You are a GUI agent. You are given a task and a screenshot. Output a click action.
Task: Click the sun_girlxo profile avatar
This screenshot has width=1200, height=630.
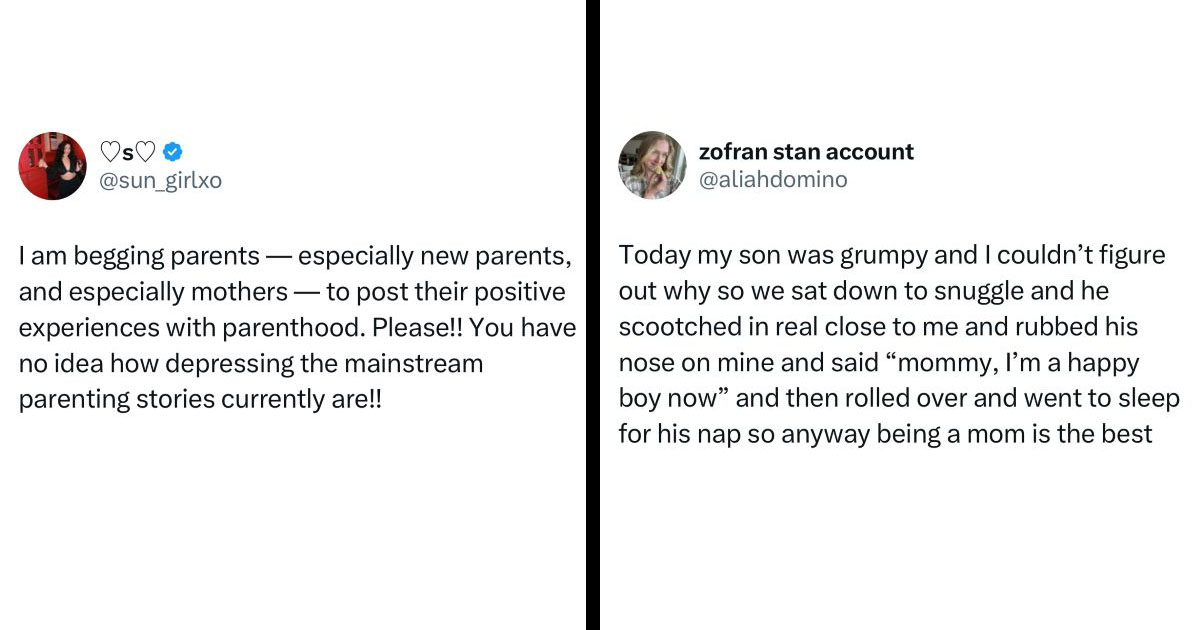pos(53,166)
